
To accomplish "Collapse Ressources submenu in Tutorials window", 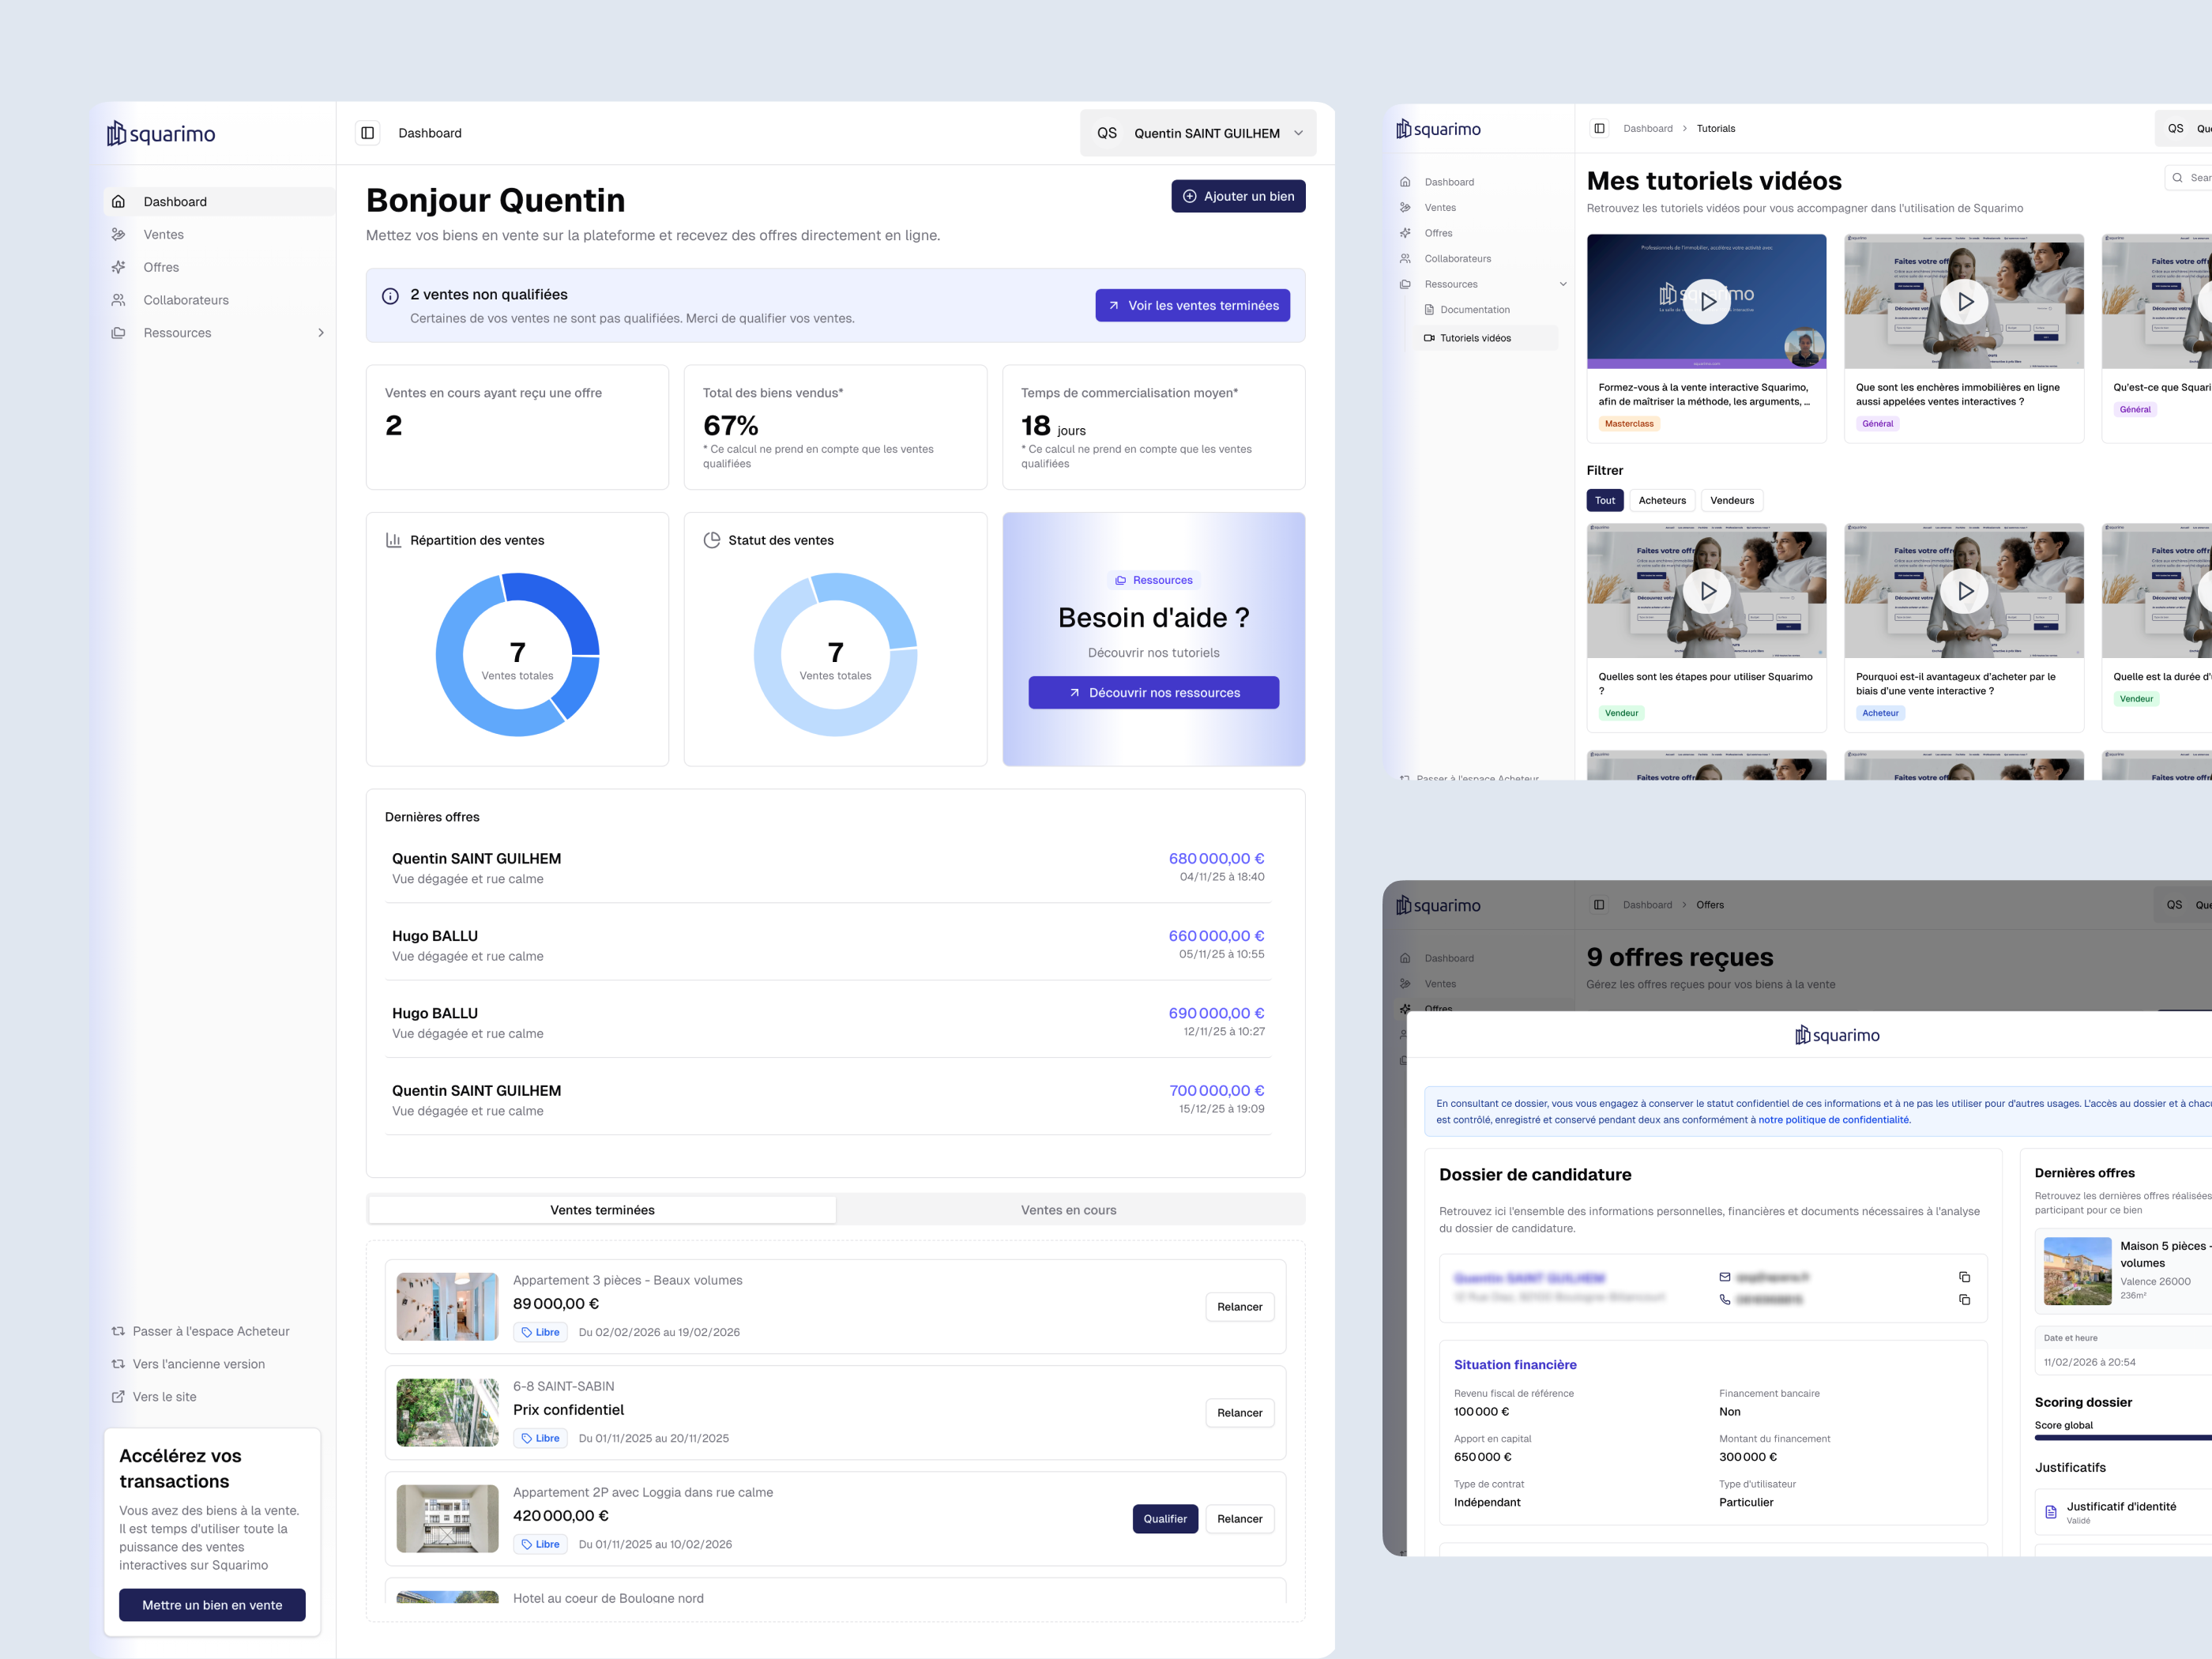I will (1562, 284).
